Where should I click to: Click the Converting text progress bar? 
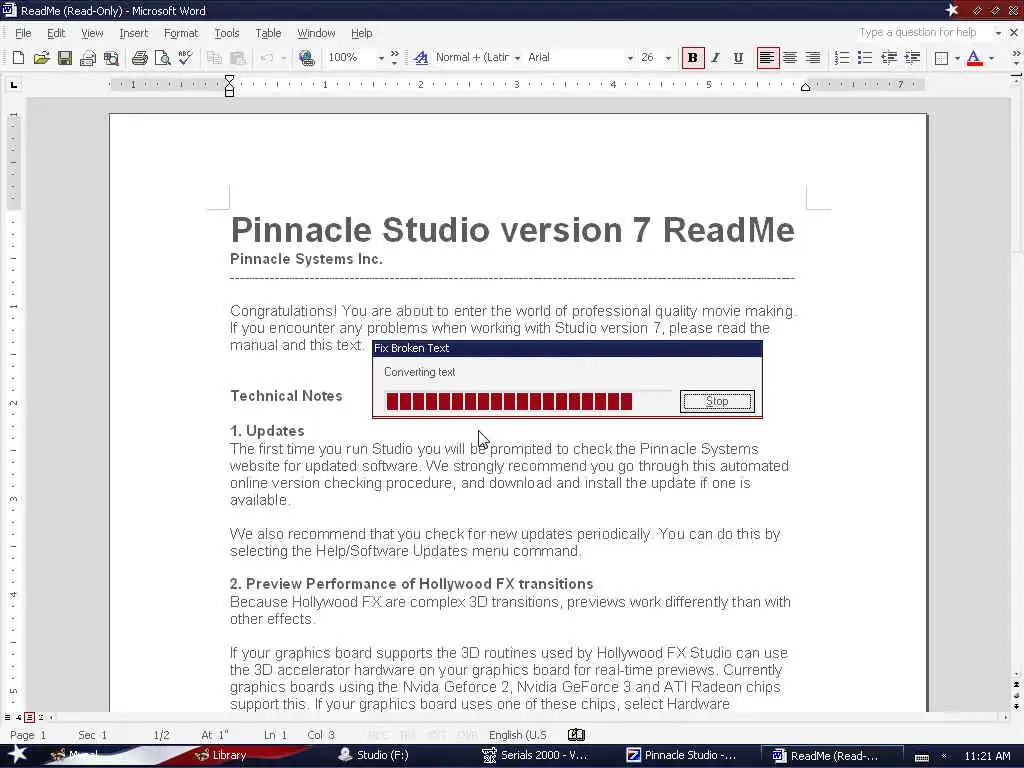point(528,401)
